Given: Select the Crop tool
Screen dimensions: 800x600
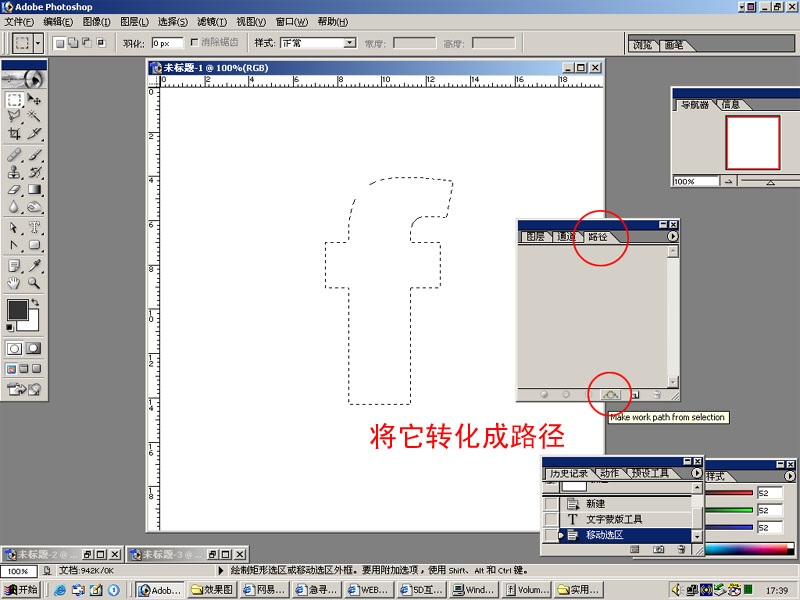Looking at the screenshot, I should [x=14, y=134].
